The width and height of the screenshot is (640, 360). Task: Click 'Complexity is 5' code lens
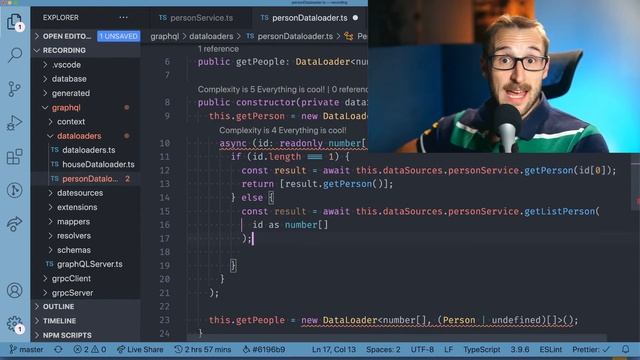261,89
